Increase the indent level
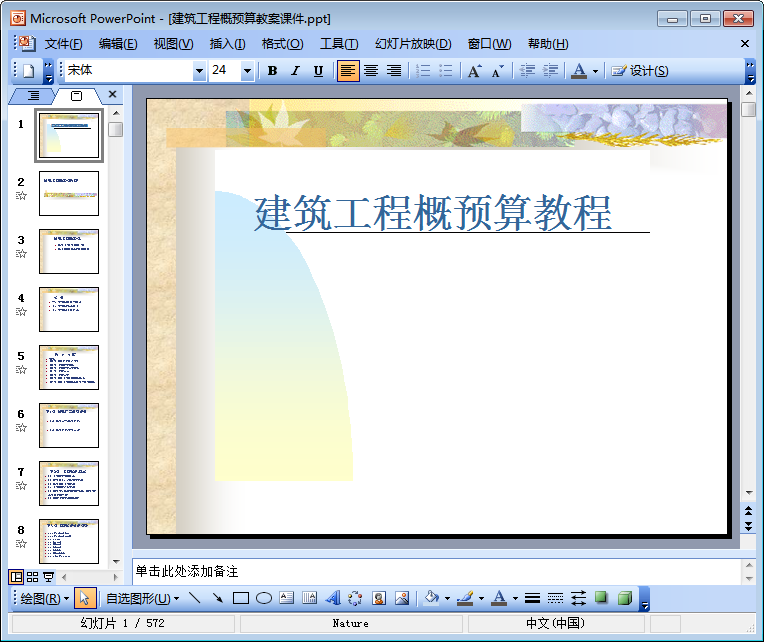Image resolution: width=764 pixels, height=642 pixels. [550, 71]
